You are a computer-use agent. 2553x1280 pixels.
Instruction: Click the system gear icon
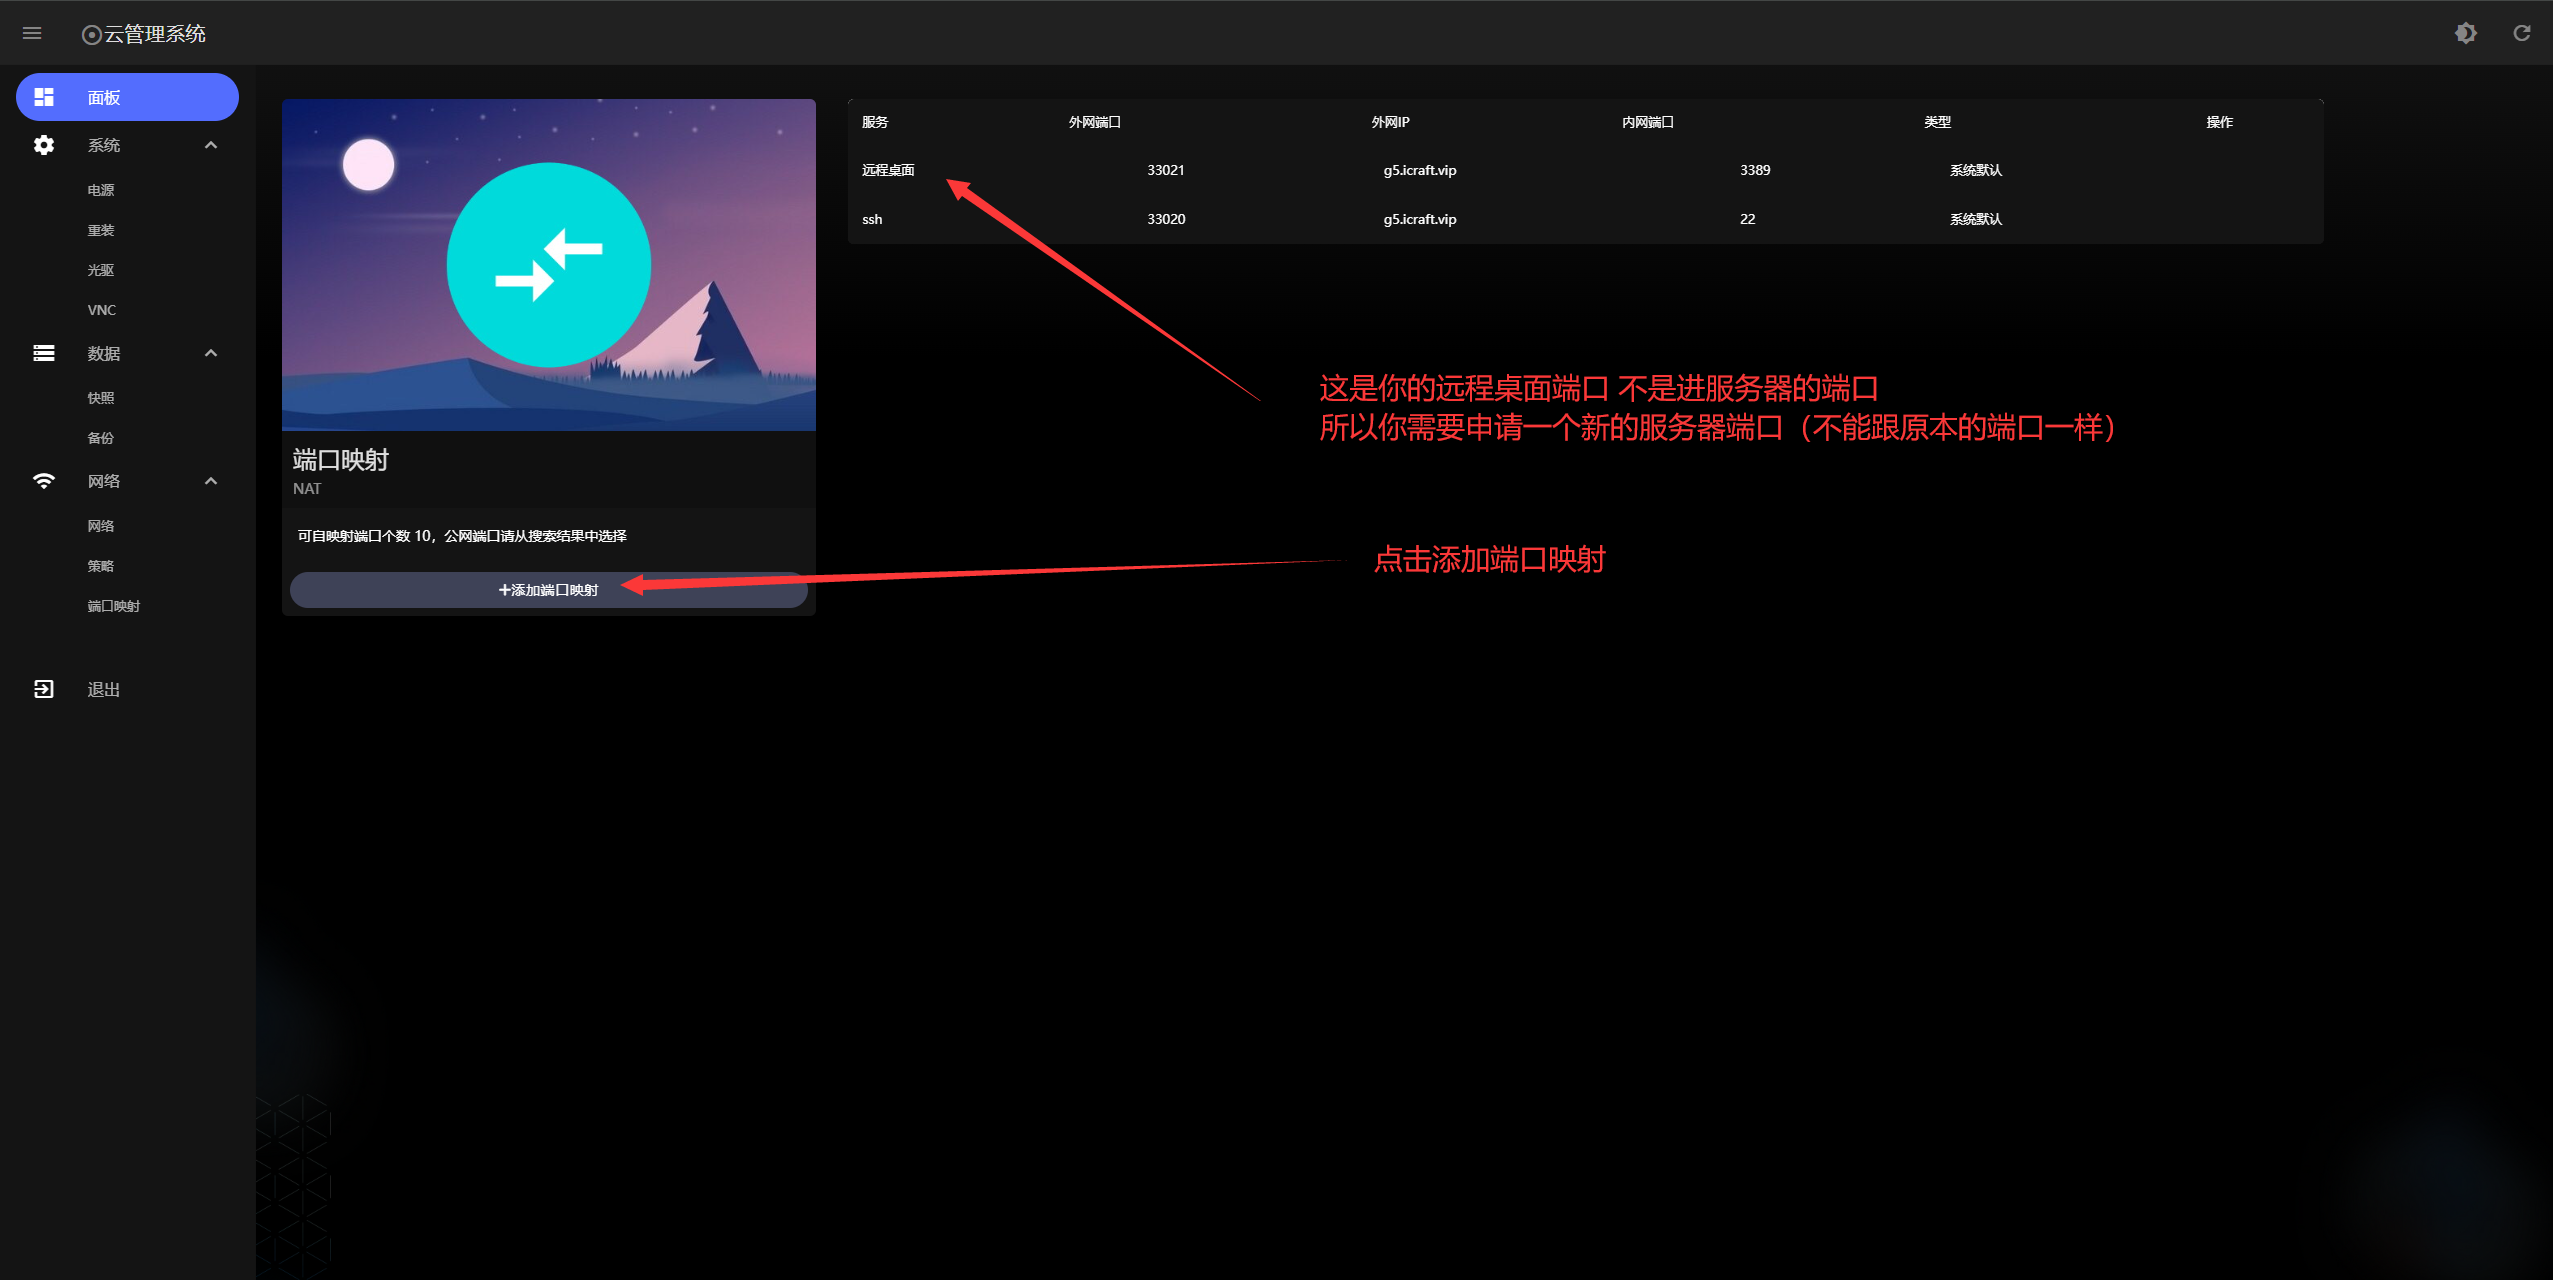44,145
